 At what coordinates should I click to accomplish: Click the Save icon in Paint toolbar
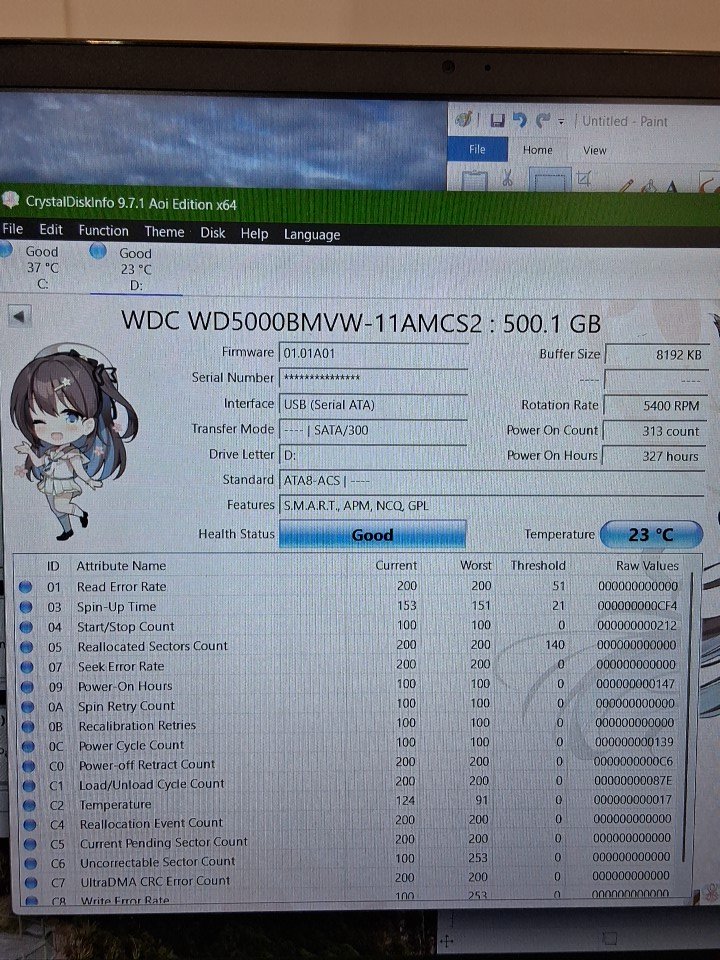497,121
